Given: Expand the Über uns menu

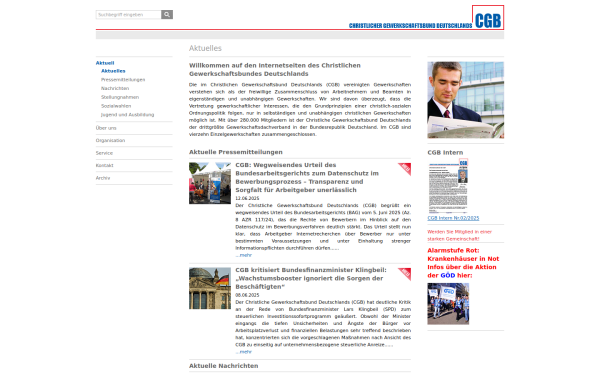Looking at the screenshot, I should click(106, 128).
